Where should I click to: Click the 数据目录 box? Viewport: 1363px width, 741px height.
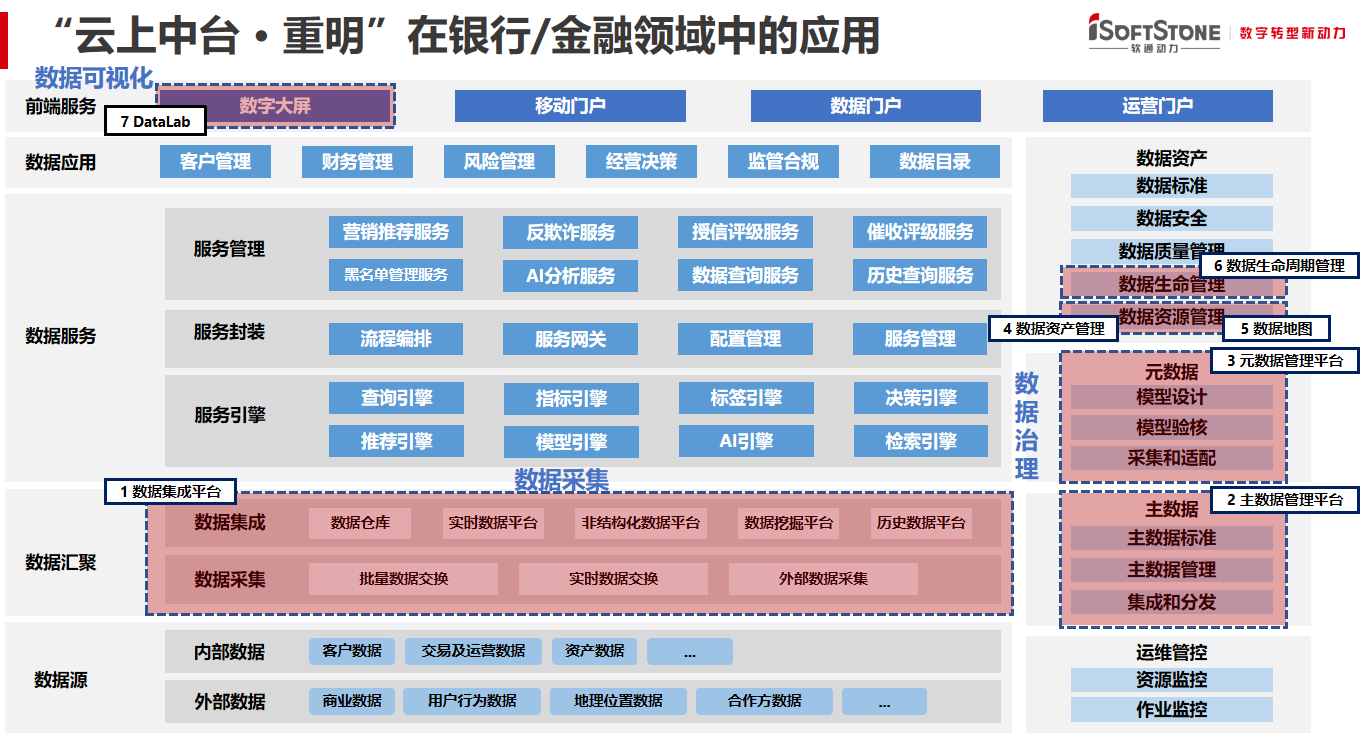(935, 162)
